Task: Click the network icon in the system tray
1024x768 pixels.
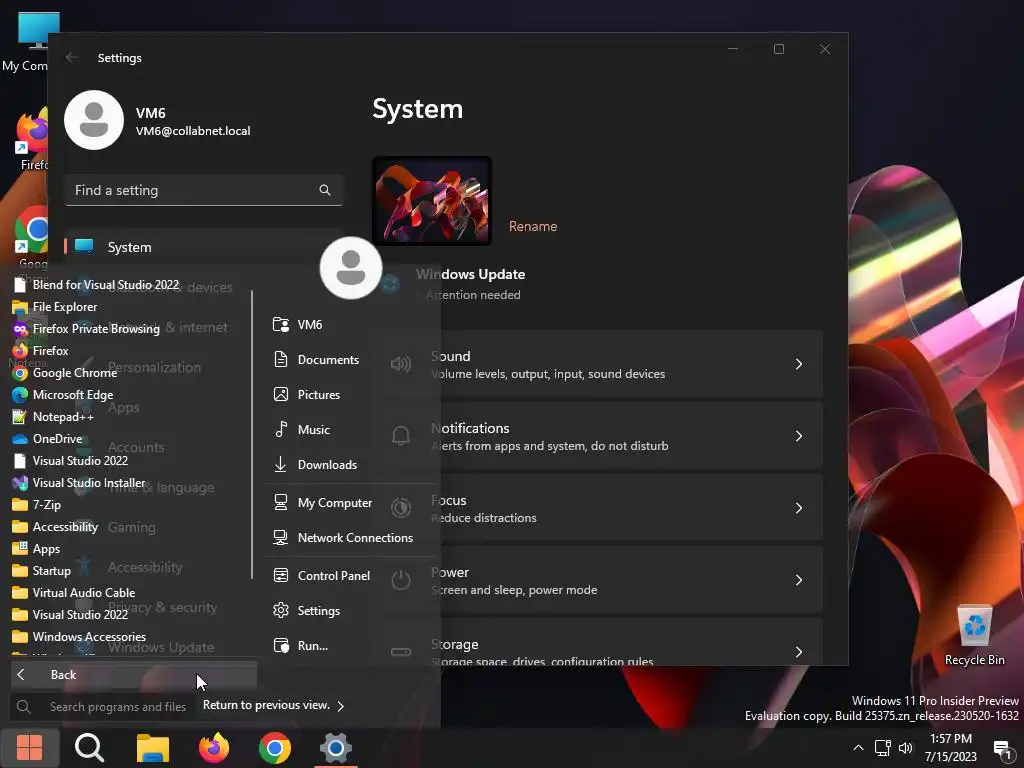Action: (x=883, y=748)
